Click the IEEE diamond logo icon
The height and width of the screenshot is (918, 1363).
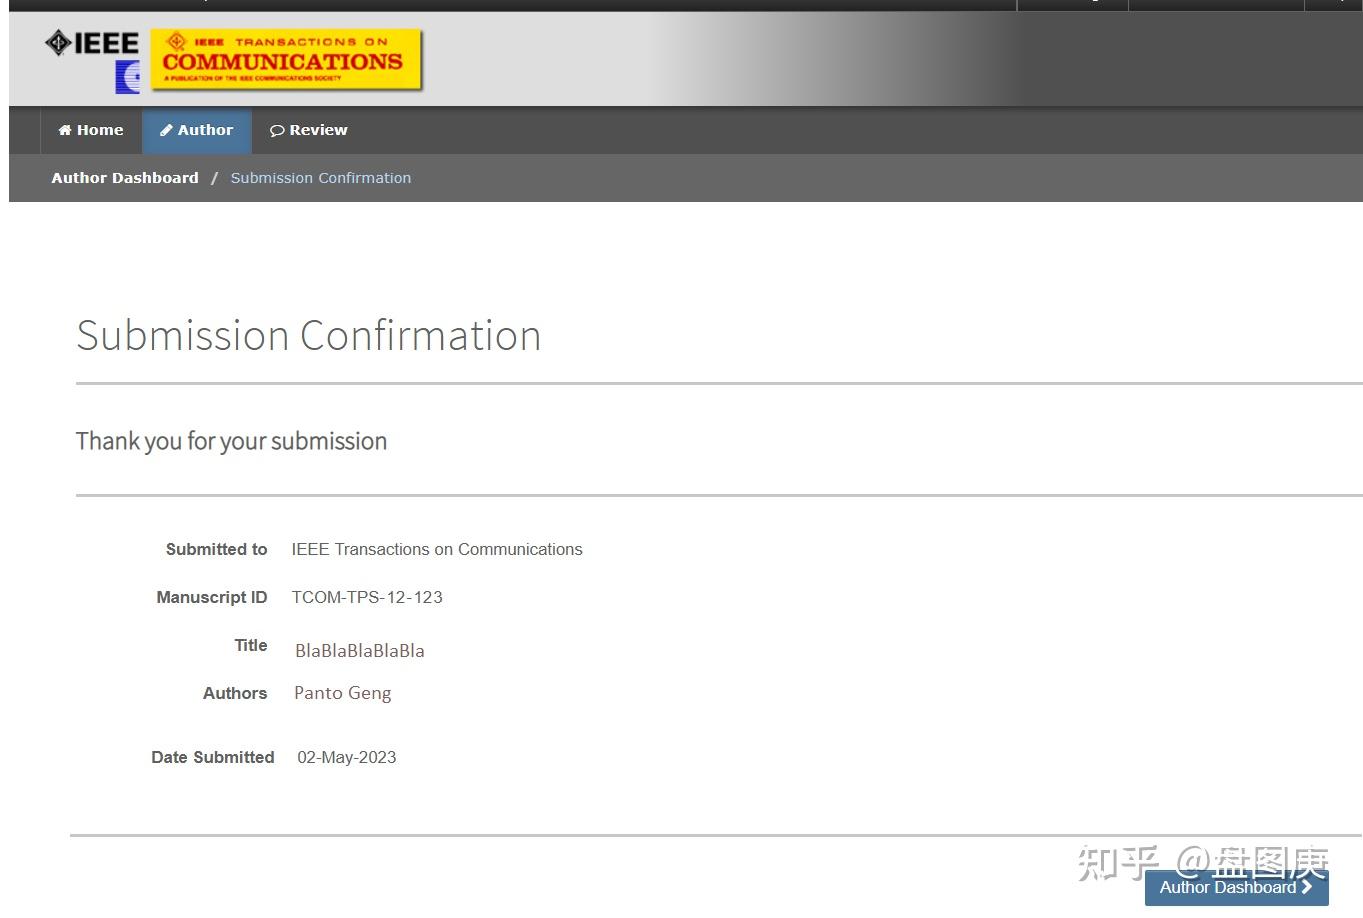(57, 44)
